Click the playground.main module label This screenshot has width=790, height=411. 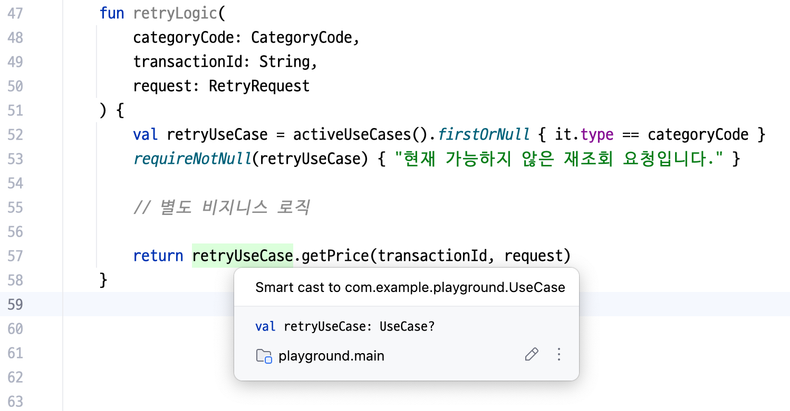(331, 356)
